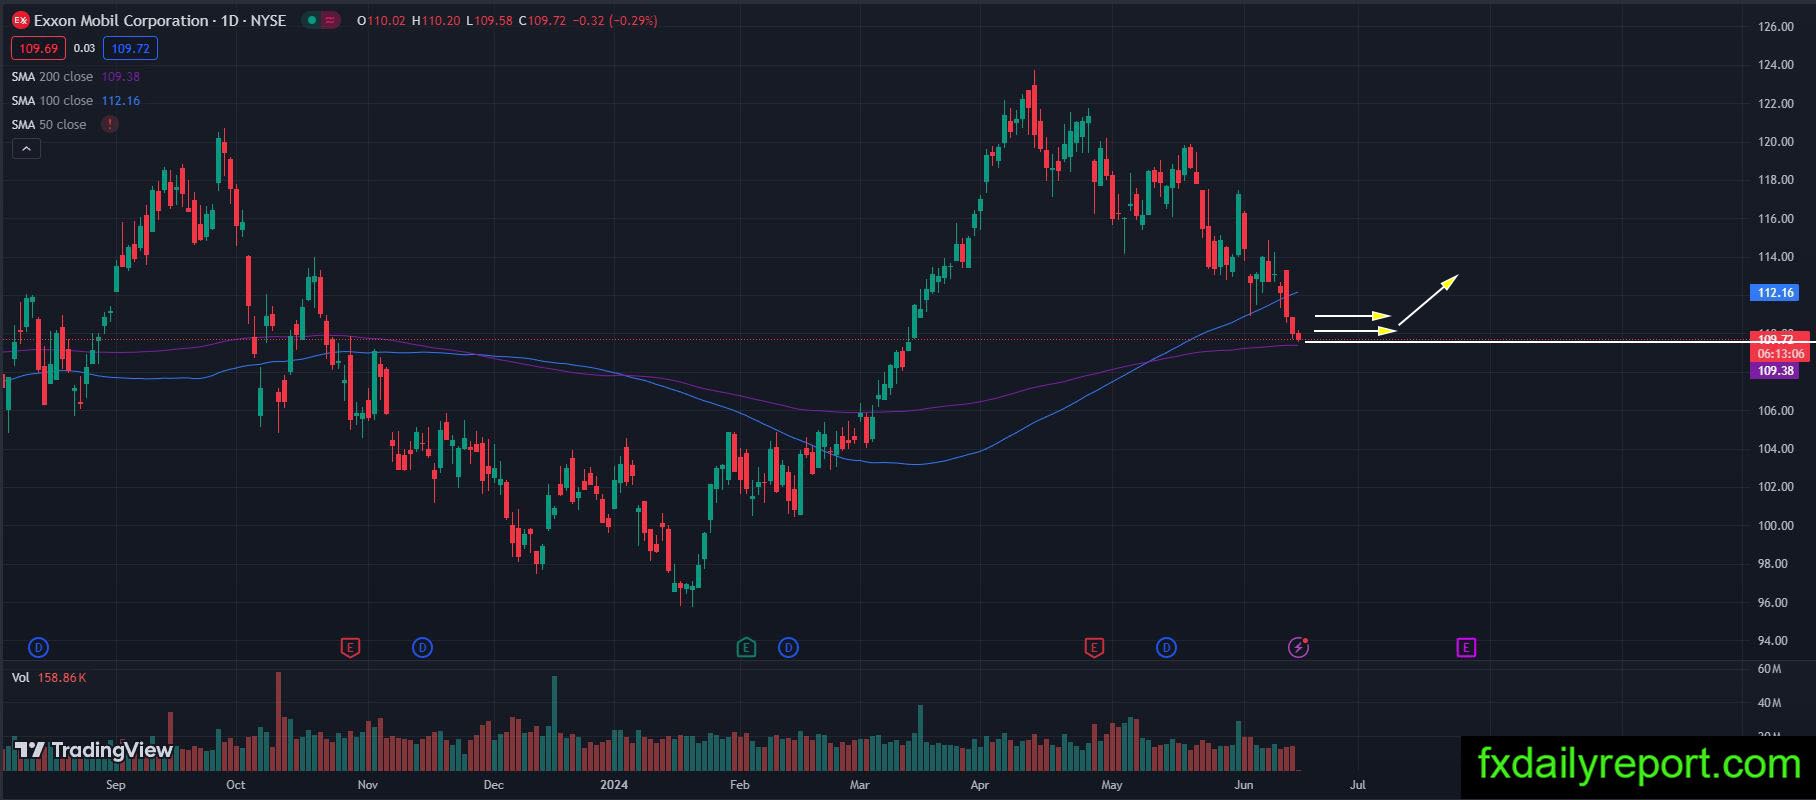Click the Exxon Mobil red logo icon

pos(20,20)
